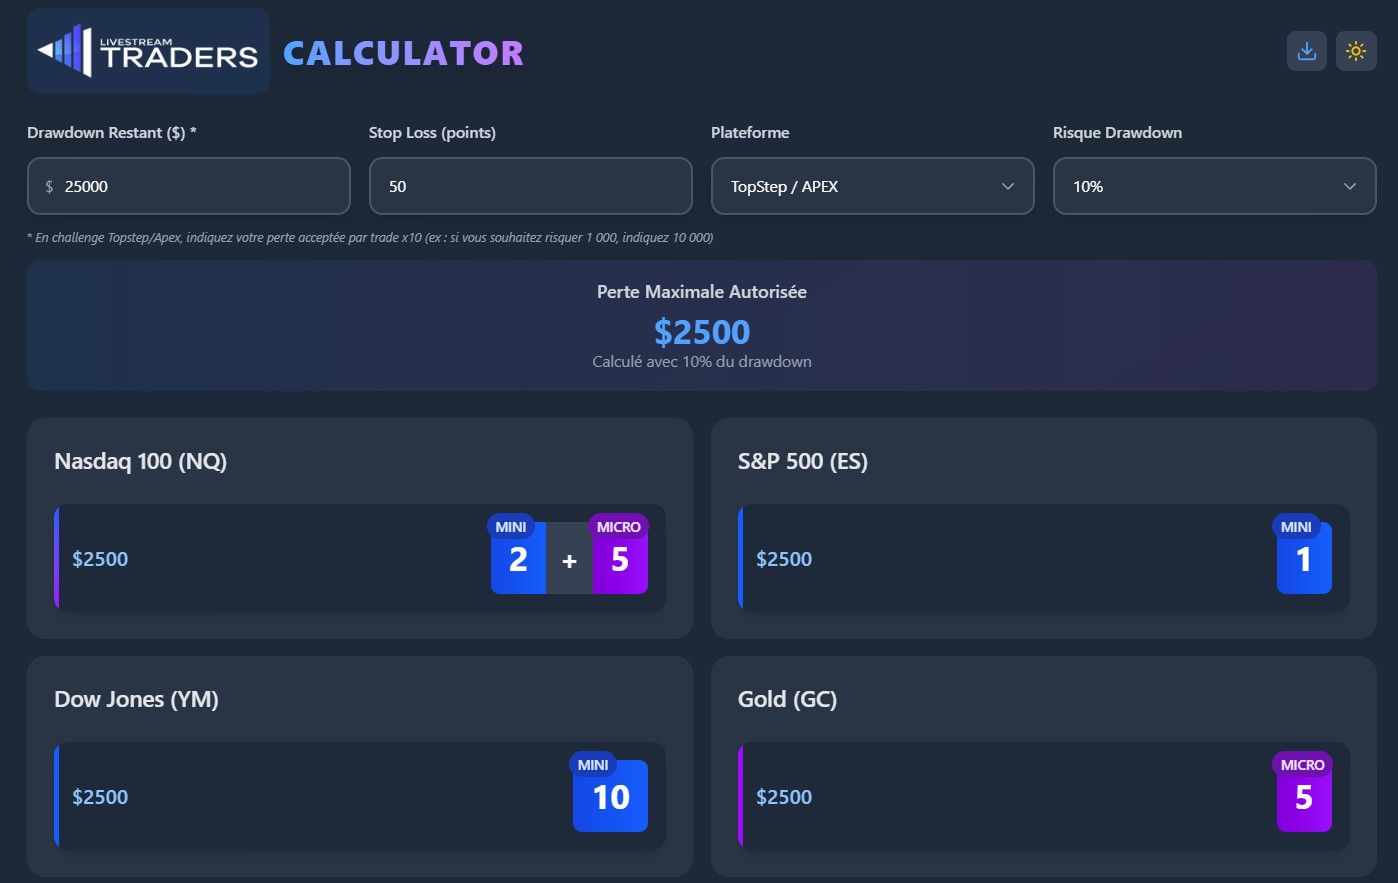
Task: Select the Nasdaq 100 (NQ) card
Action: [360, 528]
